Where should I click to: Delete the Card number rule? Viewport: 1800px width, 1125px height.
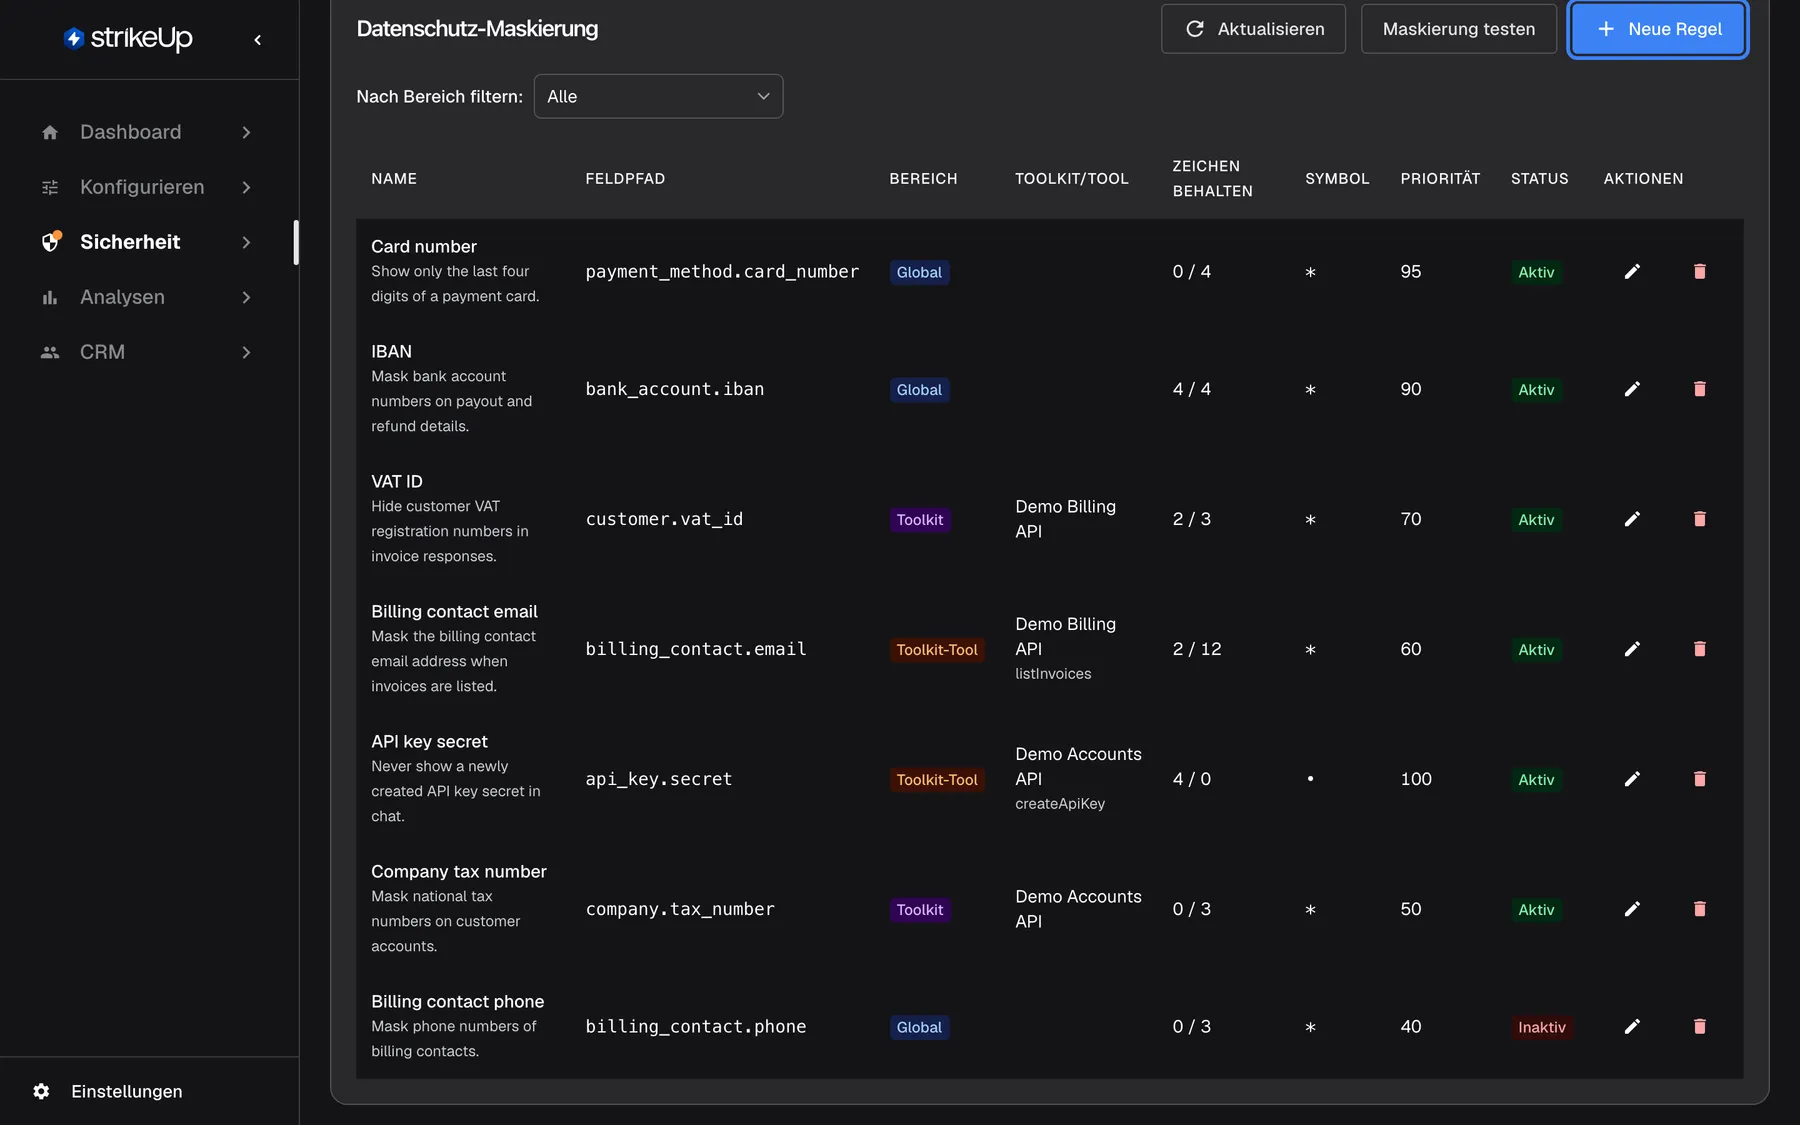coord(1699,272)
